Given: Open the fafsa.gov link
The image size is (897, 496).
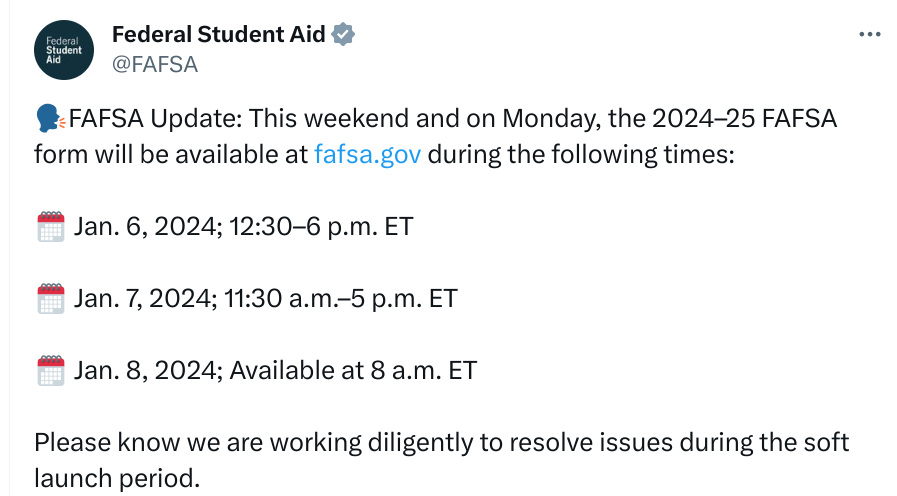Looking at the screenshot, I should pos(368,154).
